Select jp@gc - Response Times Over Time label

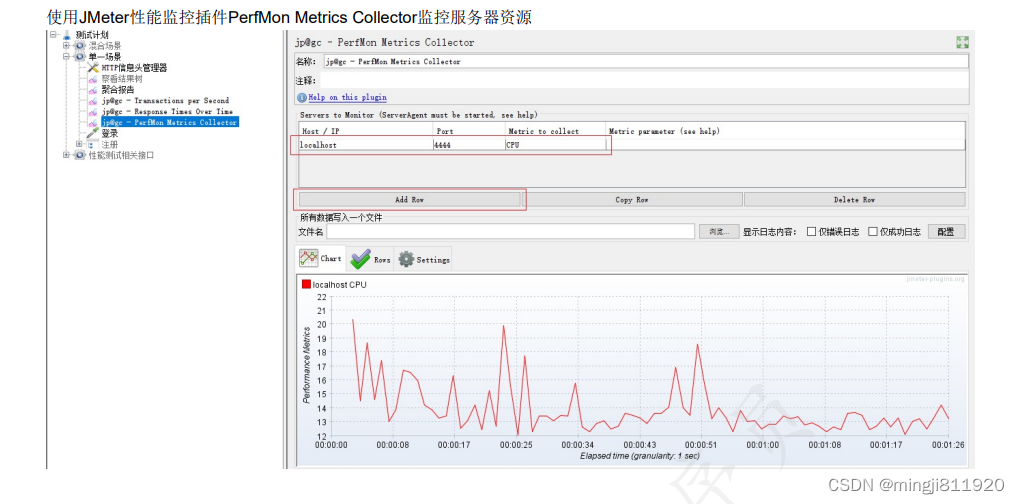click(x=167, y=111)
